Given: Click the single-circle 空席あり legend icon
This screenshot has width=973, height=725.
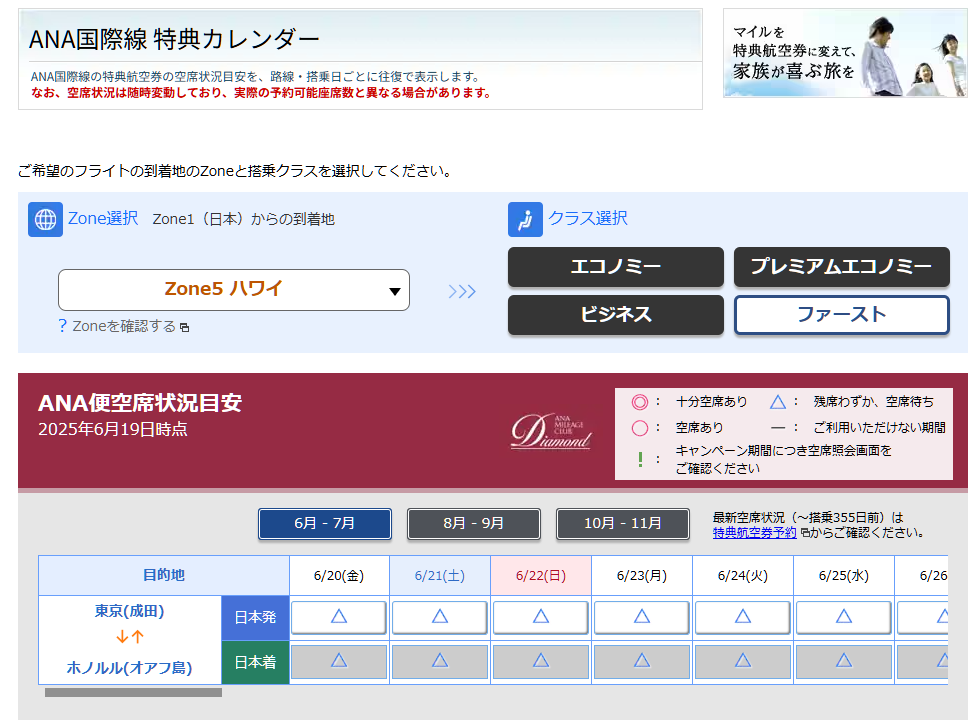Looking at the screenshot, I should coord(640,428).
